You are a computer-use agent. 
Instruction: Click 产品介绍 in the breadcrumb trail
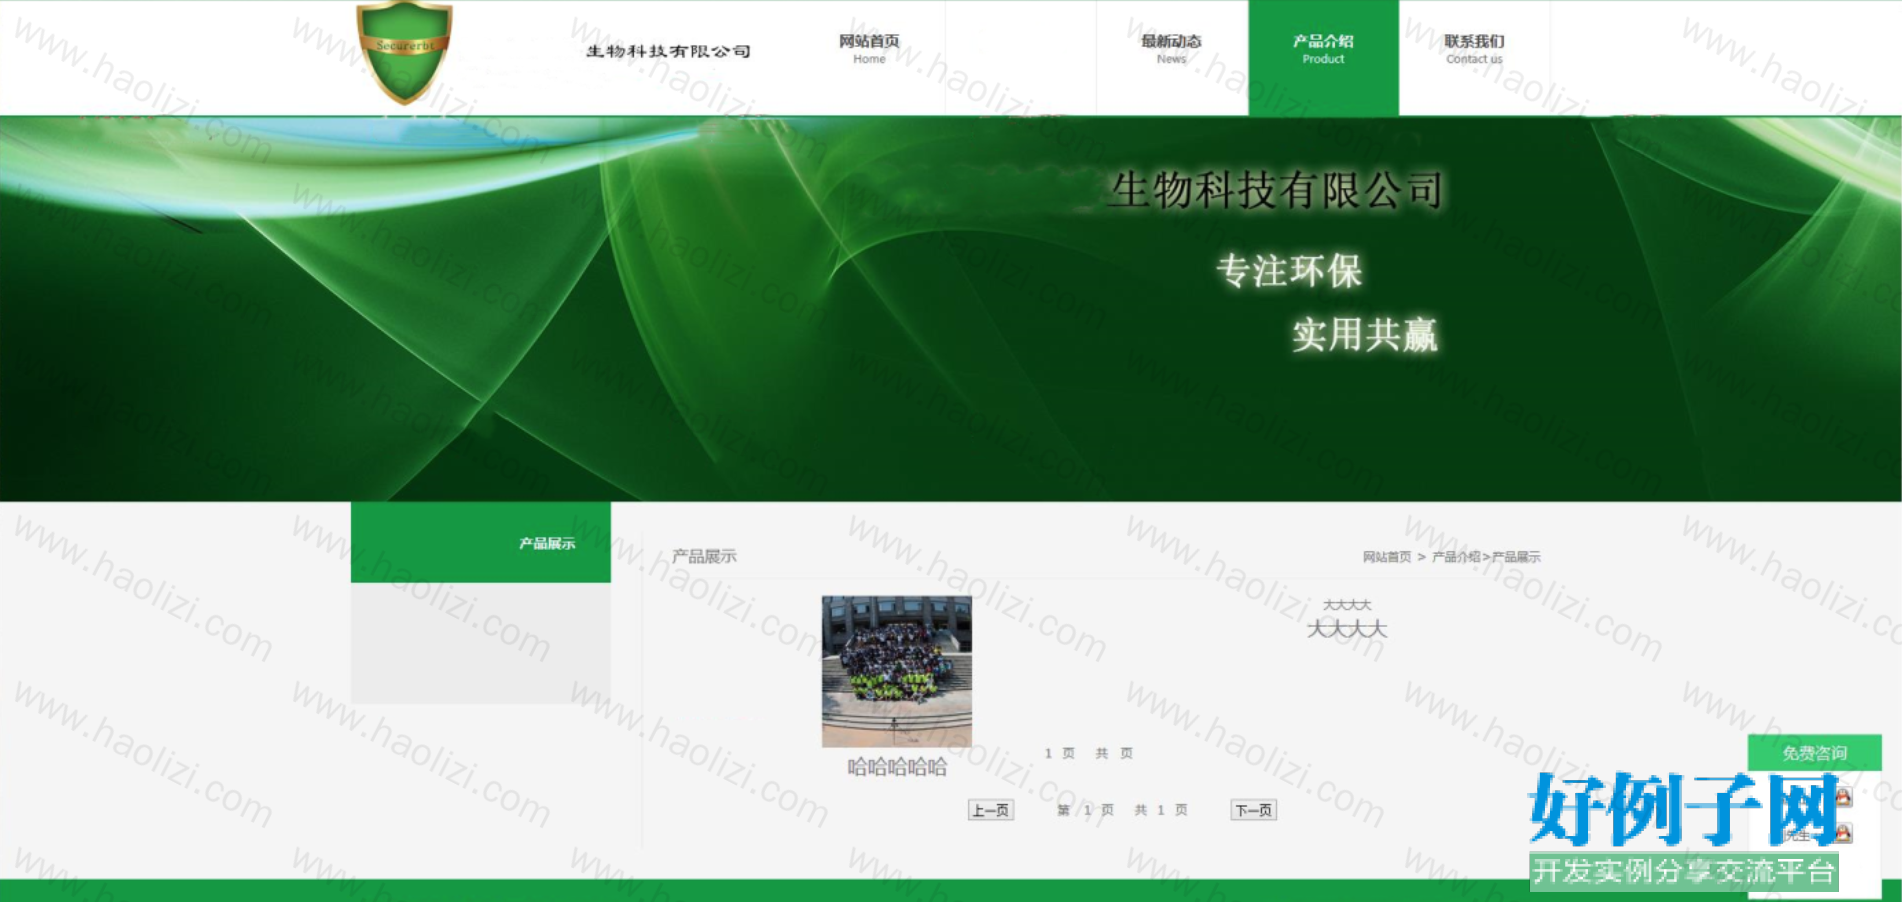[1456, 557]
